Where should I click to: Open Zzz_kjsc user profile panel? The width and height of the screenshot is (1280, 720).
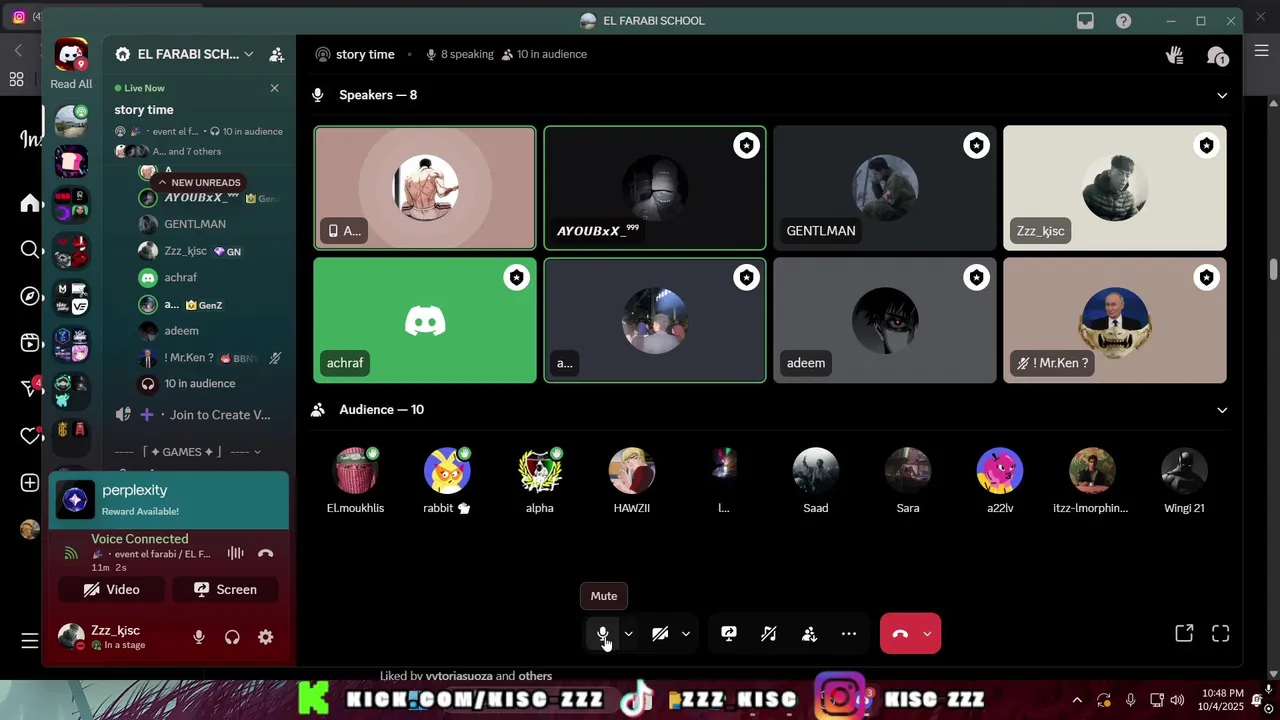click(115, 637)
